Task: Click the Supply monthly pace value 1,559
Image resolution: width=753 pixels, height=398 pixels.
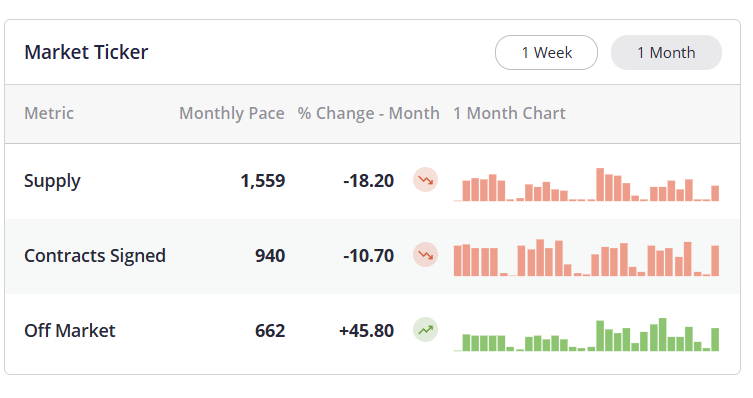Action: 263,181
